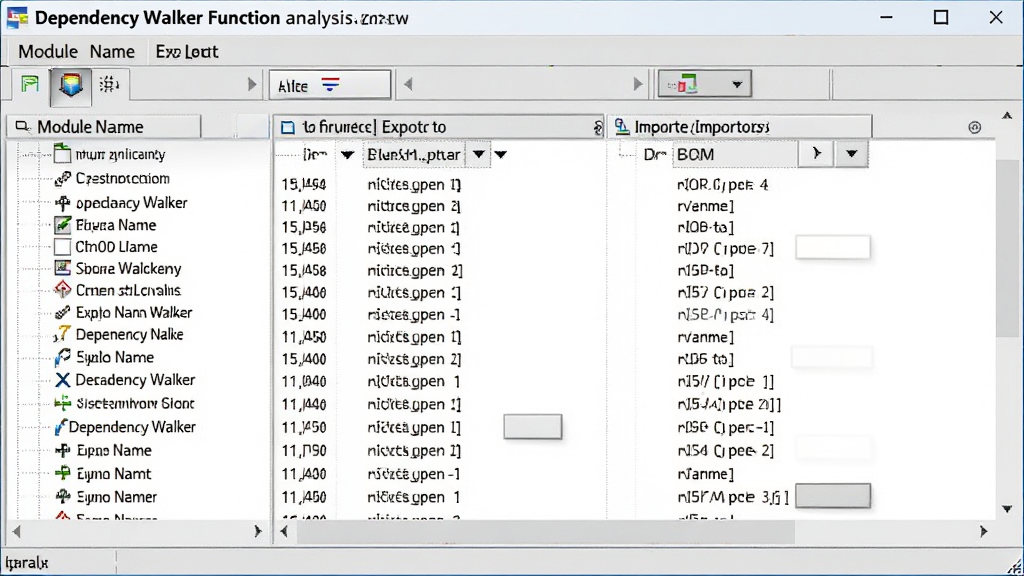Click the left arrow in the toolbar
The width and height of the screenshot is (1024, 576).
(408, 84)
